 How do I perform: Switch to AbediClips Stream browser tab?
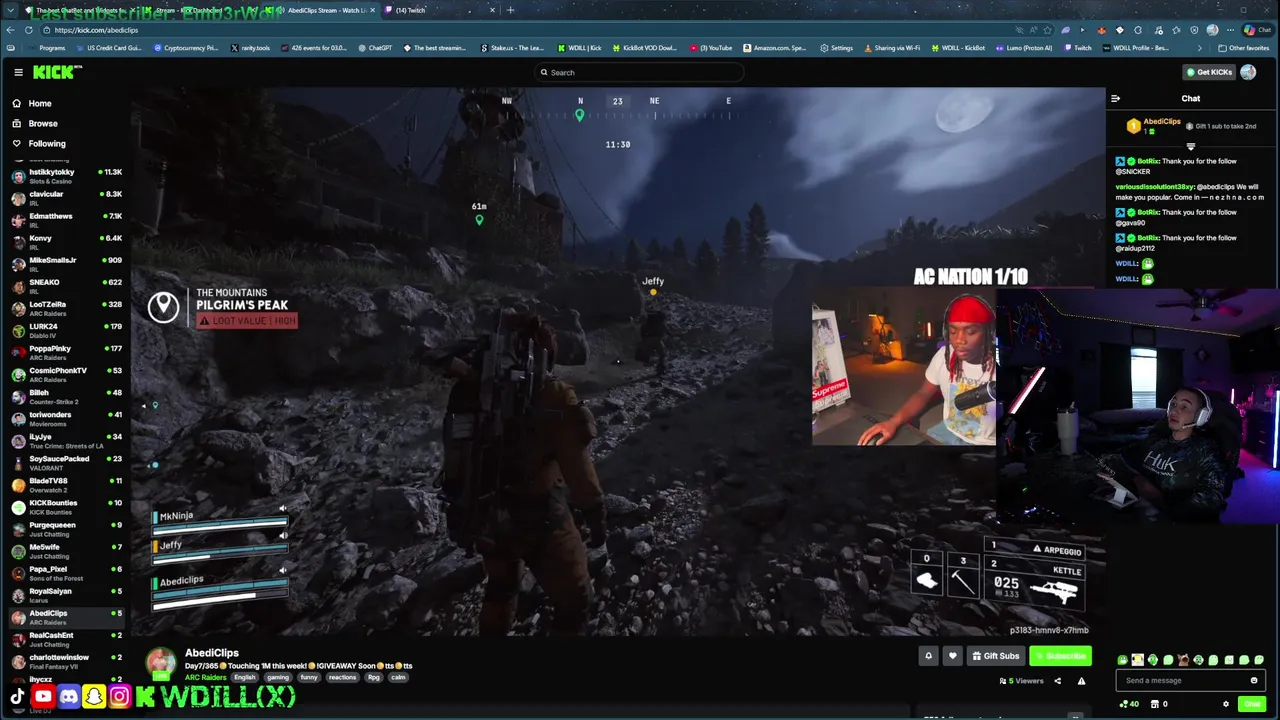click(320, 10)
